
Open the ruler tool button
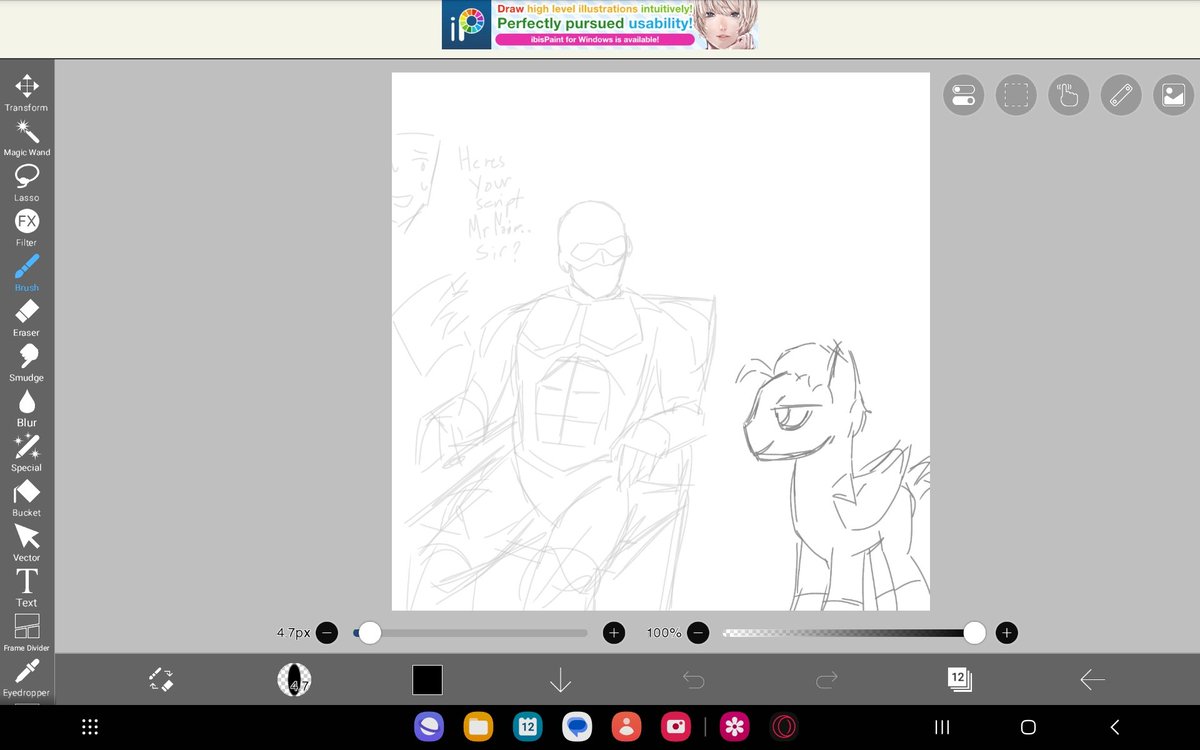1121,96
